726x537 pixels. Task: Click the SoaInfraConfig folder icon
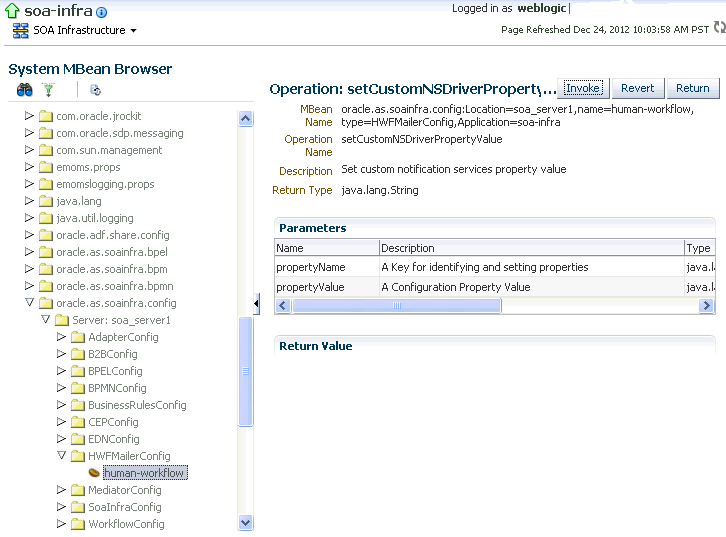(x=78, y=507)
